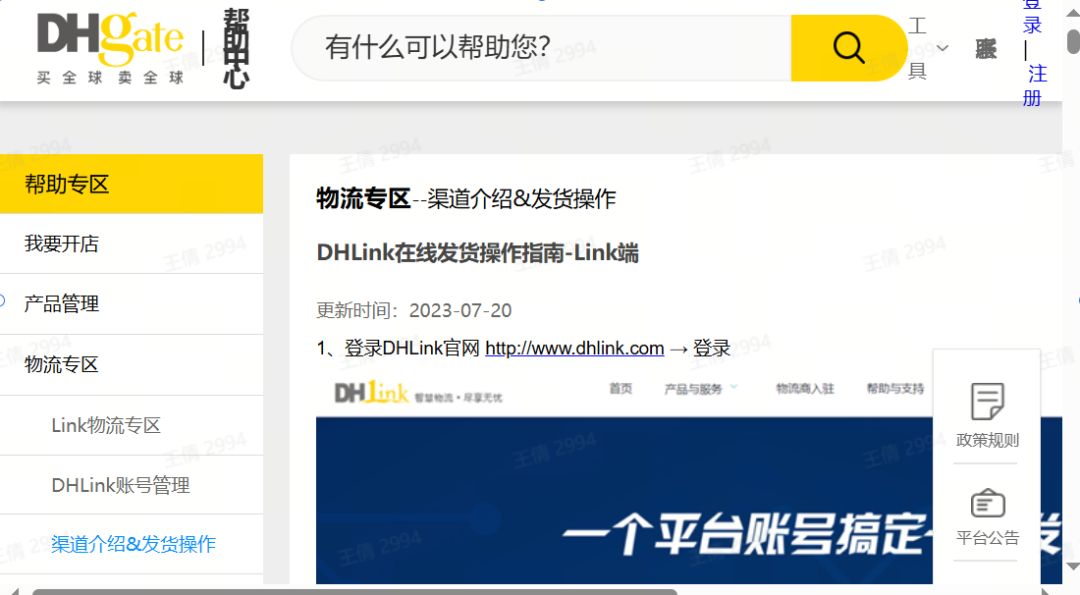Open 渠道介绍&发货操作 in the sidebar
The width and height of the screenshot is (1080, 595).
132,543
